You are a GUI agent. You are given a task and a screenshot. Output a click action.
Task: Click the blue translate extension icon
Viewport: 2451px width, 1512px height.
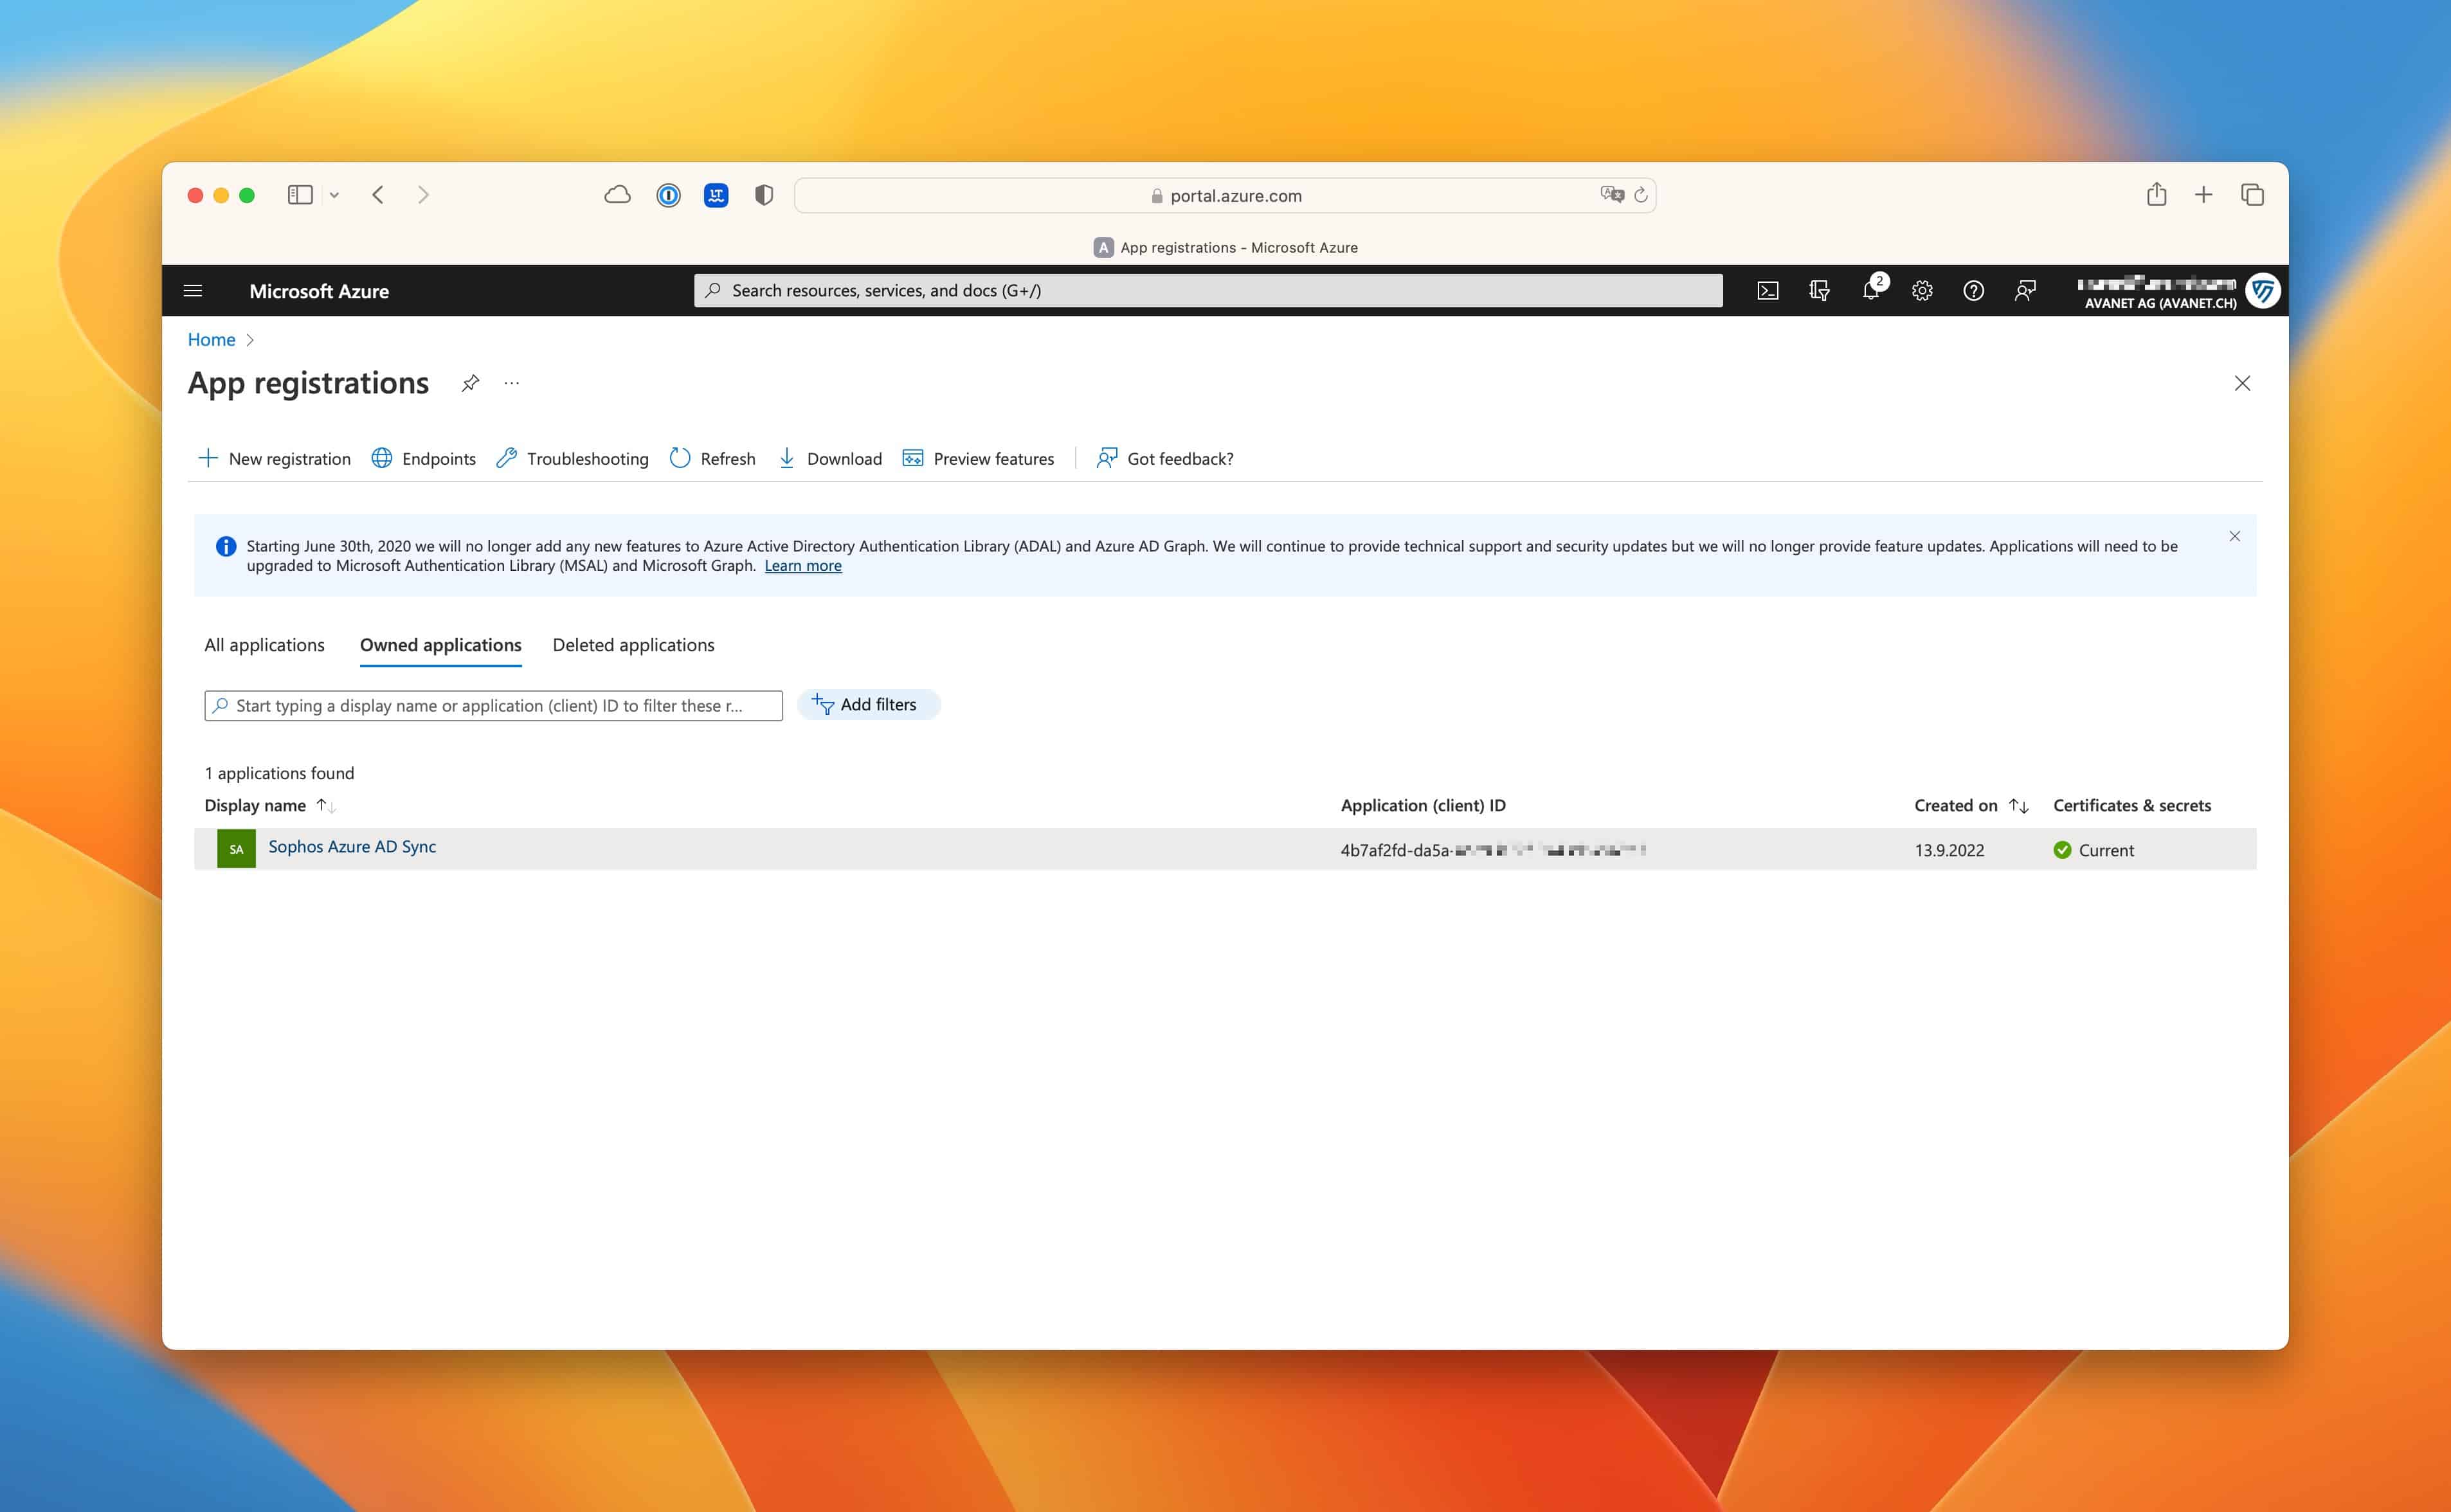(716, 195)
